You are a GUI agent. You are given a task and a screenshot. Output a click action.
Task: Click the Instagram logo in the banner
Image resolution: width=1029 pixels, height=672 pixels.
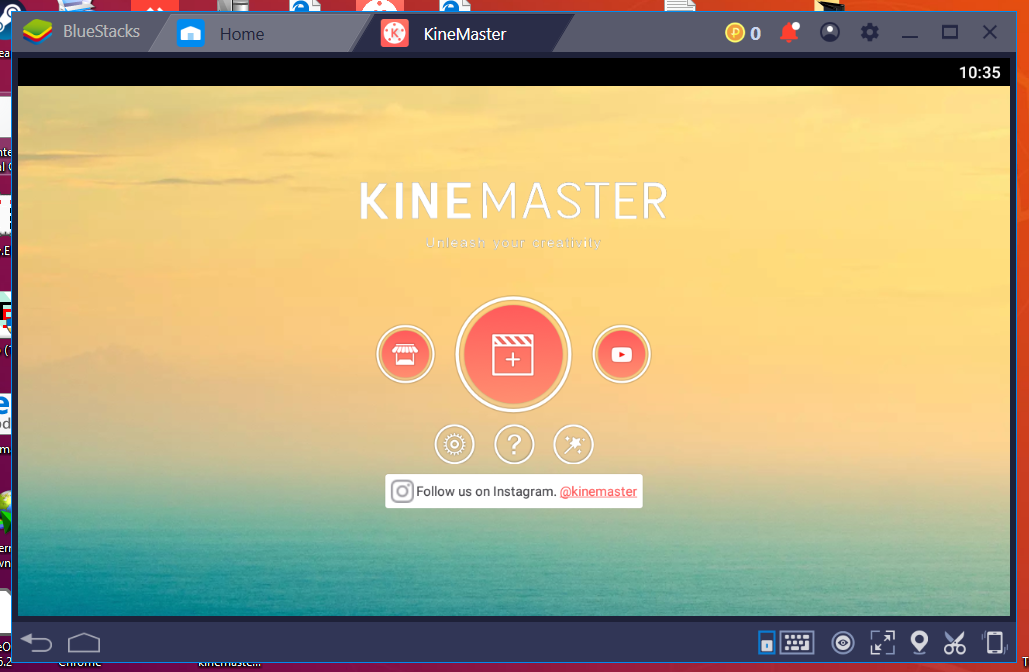coord(402,491)
